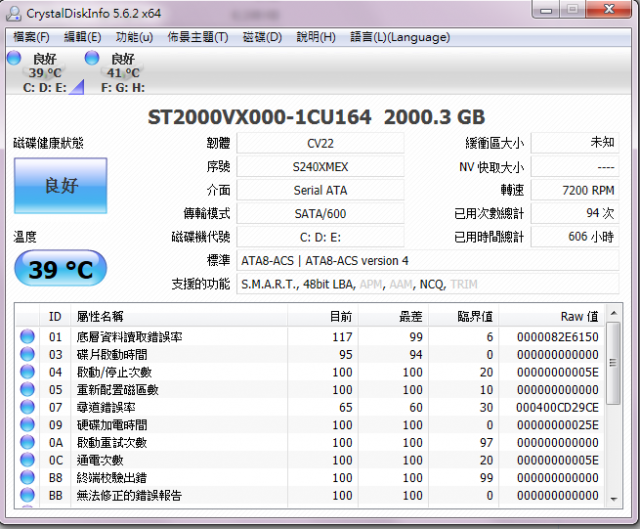Minimize the CrystalDiskInfo window
Viewport: 640px width, 529px height.
tap(546, 10)
